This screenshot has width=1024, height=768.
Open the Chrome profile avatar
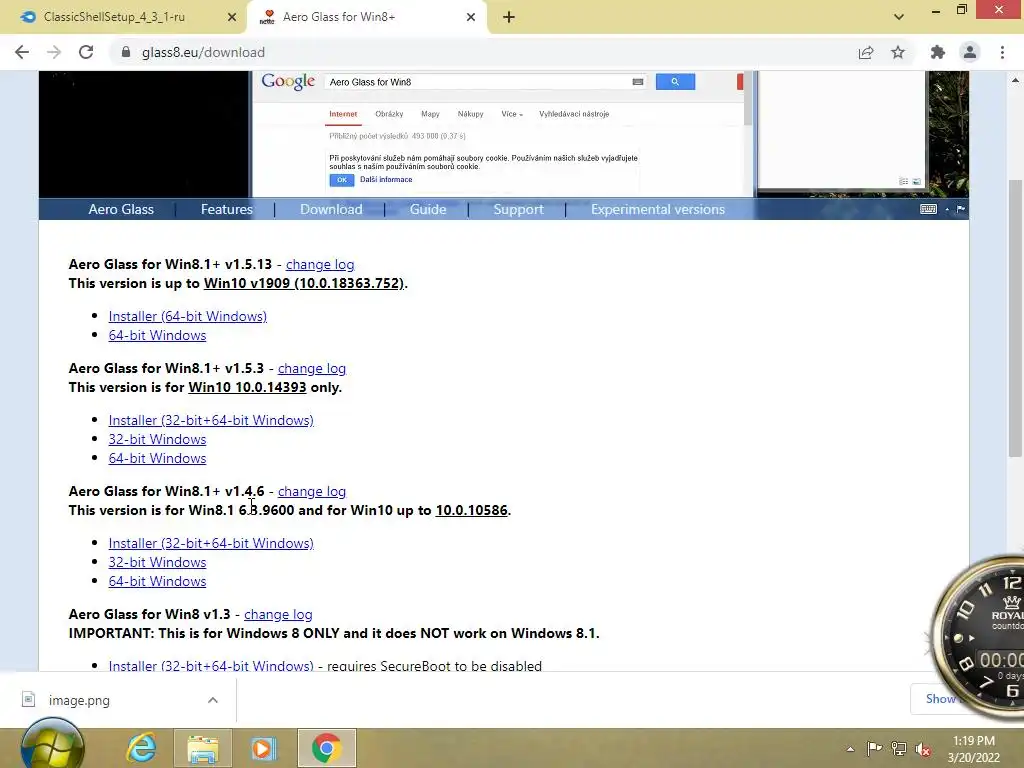pyautogui.click(x=970, y=52)
